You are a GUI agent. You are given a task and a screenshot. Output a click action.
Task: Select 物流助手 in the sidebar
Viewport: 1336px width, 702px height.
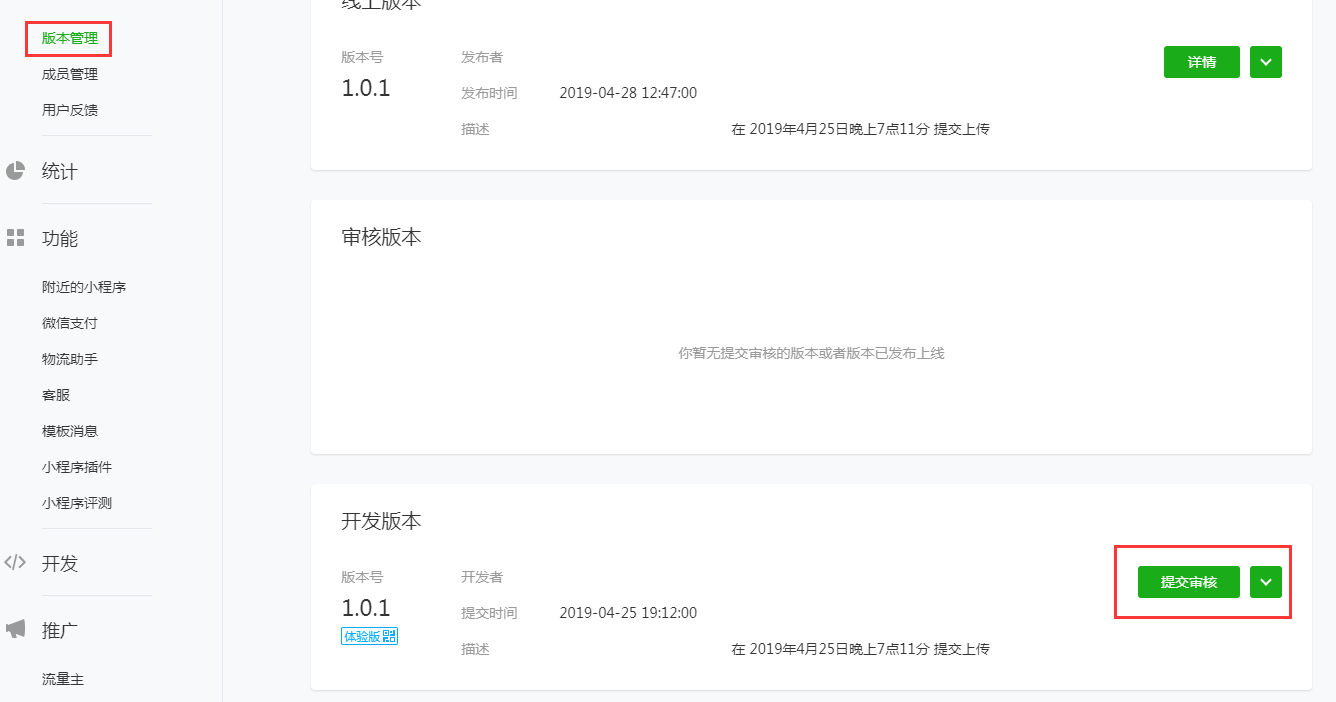[70, 359]
